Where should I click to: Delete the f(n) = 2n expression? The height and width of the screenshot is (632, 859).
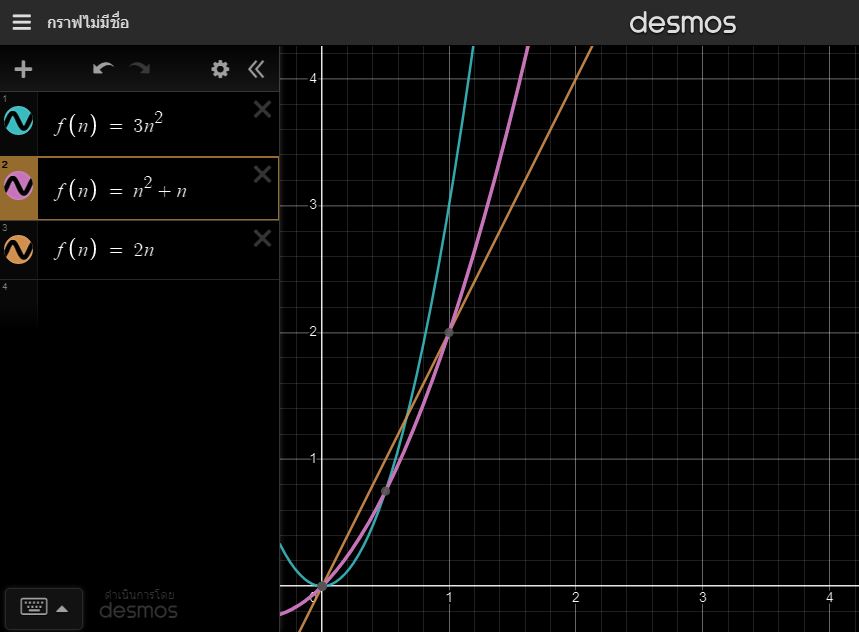262,238
